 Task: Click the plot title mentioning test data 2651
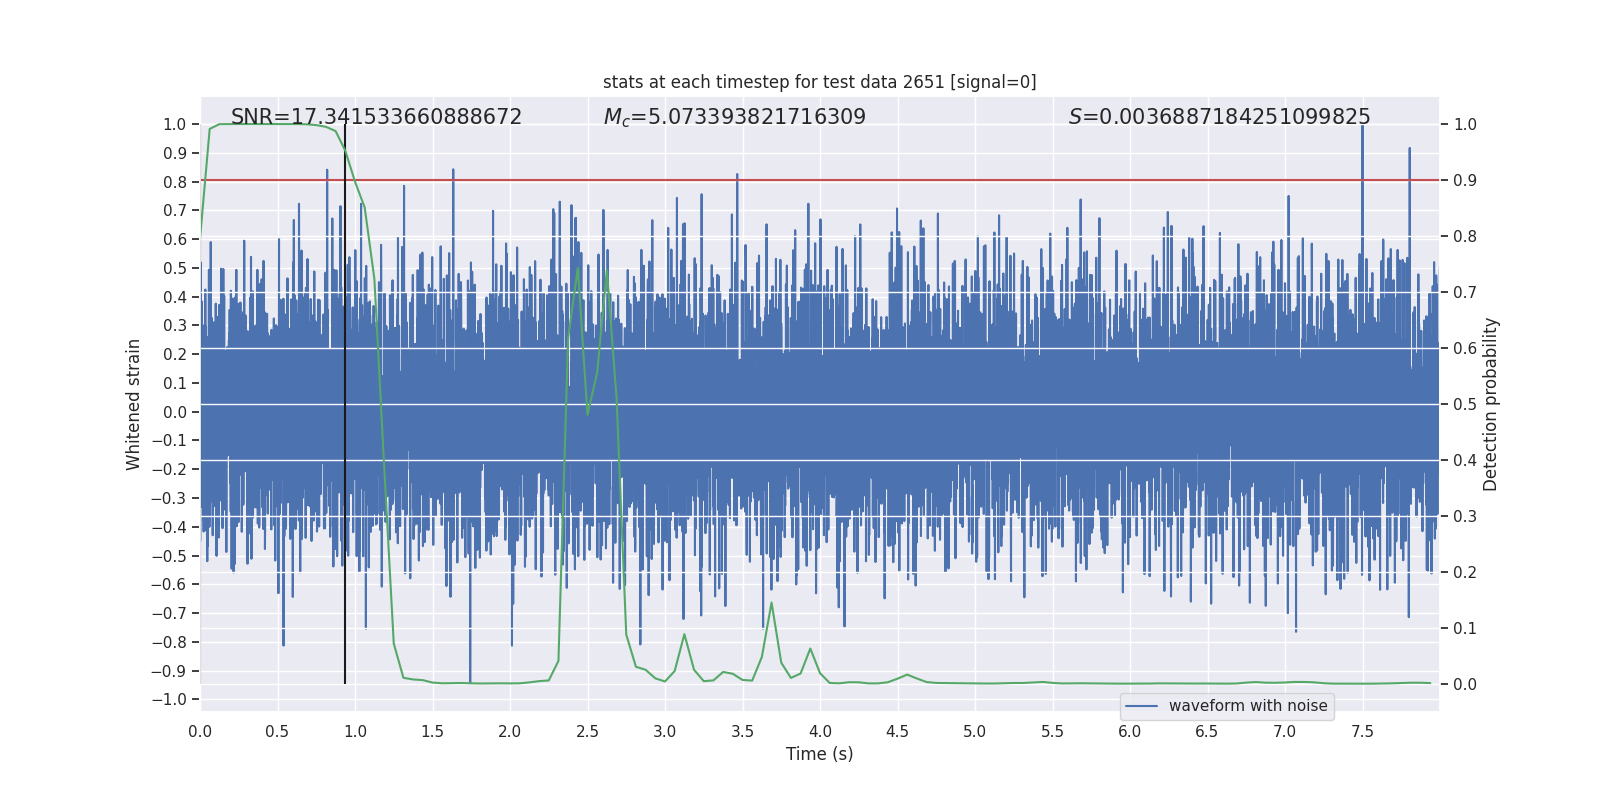point(819,82)
